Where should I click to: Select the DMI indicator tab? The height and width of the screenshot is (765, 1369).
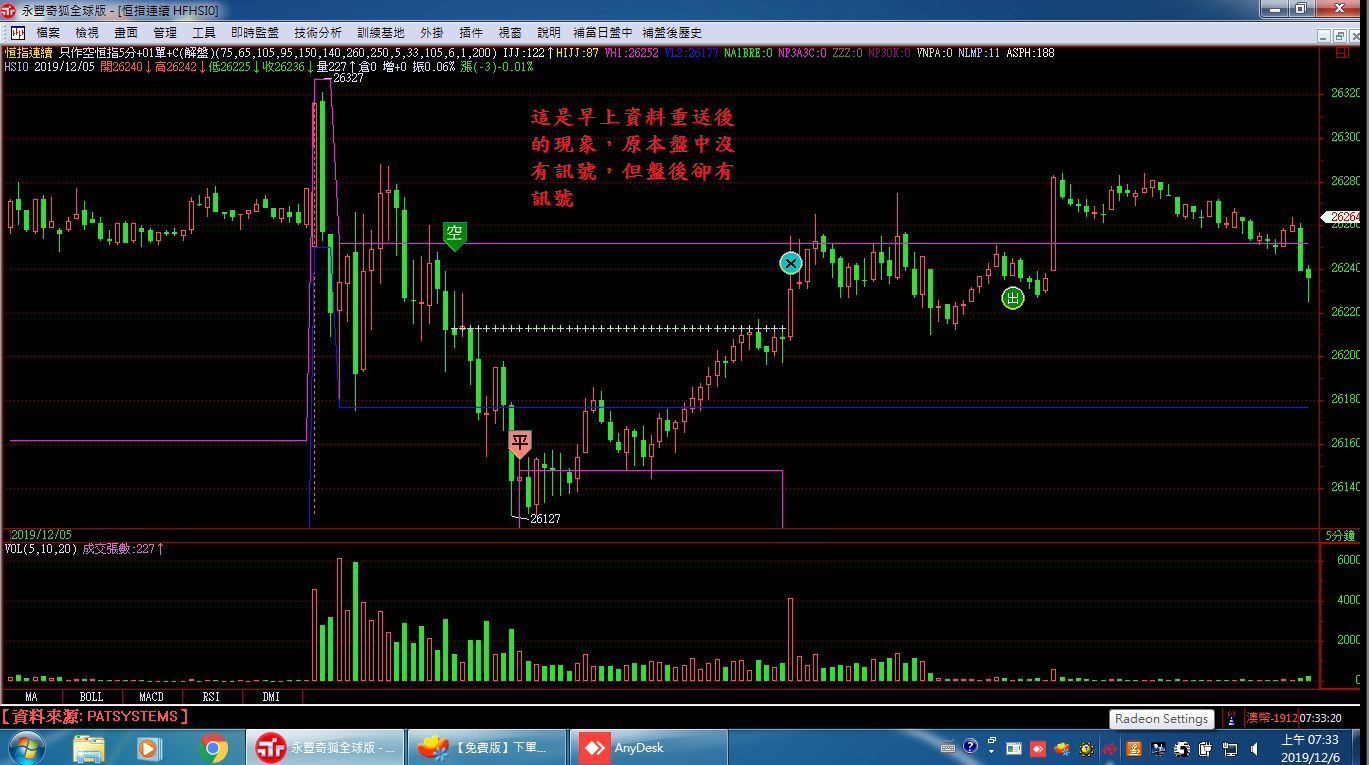pyautogui.click(x=271, y=696)
